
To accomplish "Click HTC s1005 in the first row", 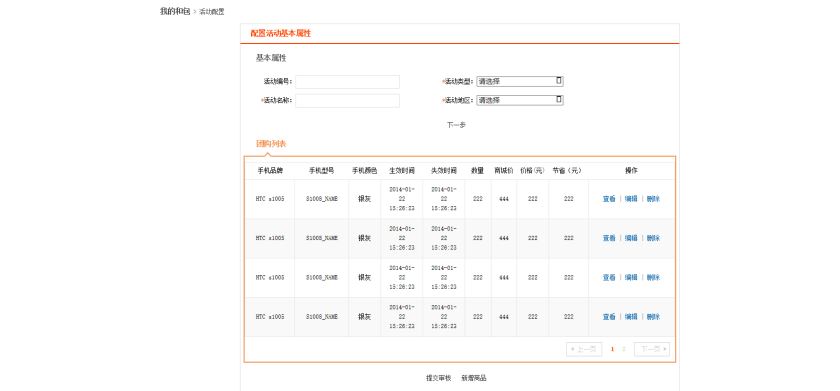I will coord(270,199).
